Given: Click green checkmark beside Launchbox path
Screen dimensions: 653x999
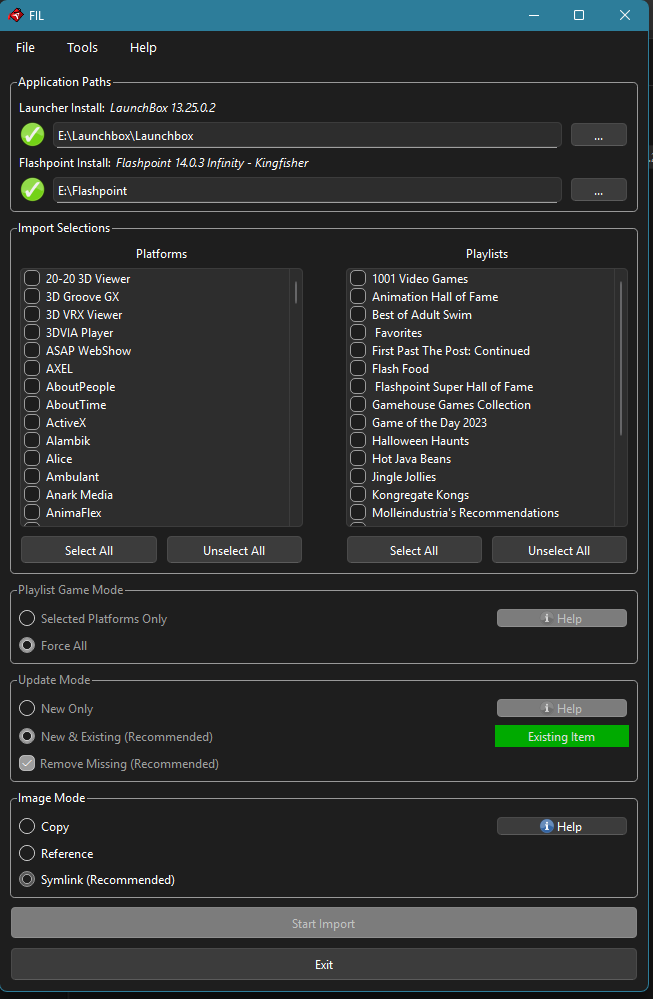Looking at the screenshot, I should tap(33, 135).
